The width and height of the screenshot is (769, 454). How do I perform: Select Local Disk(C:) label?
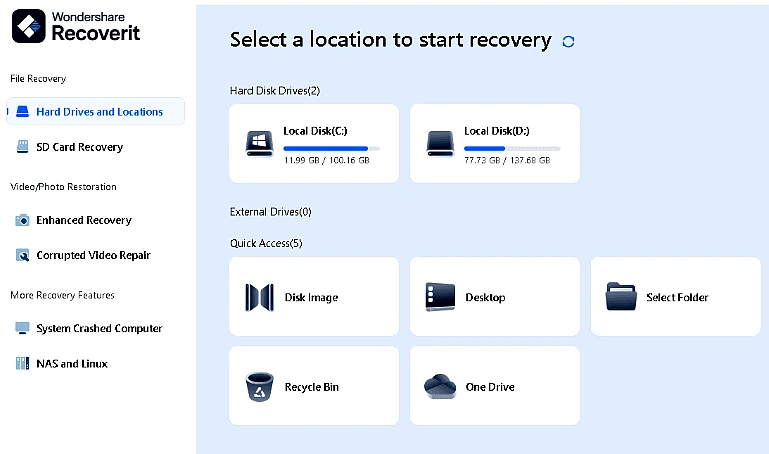tap(315, 131)
